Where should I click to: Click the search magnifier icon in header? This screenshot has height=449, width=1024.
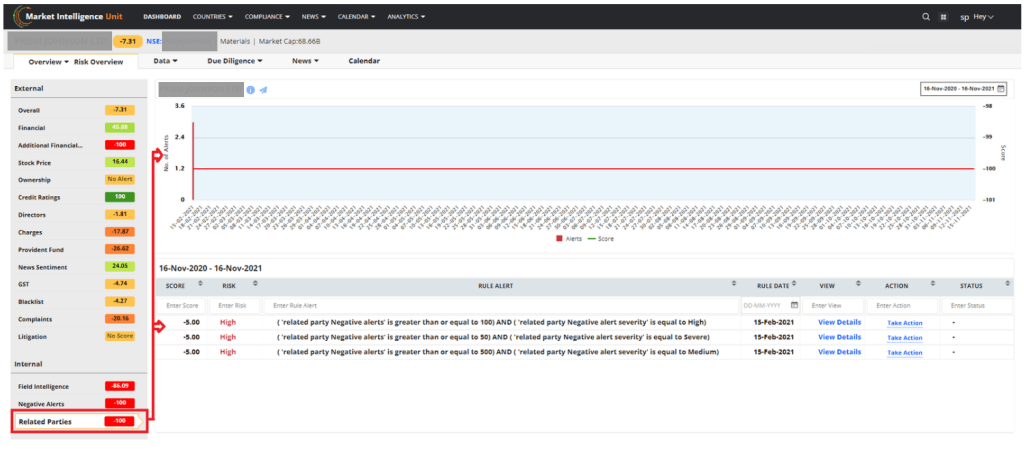pos(925,17)
